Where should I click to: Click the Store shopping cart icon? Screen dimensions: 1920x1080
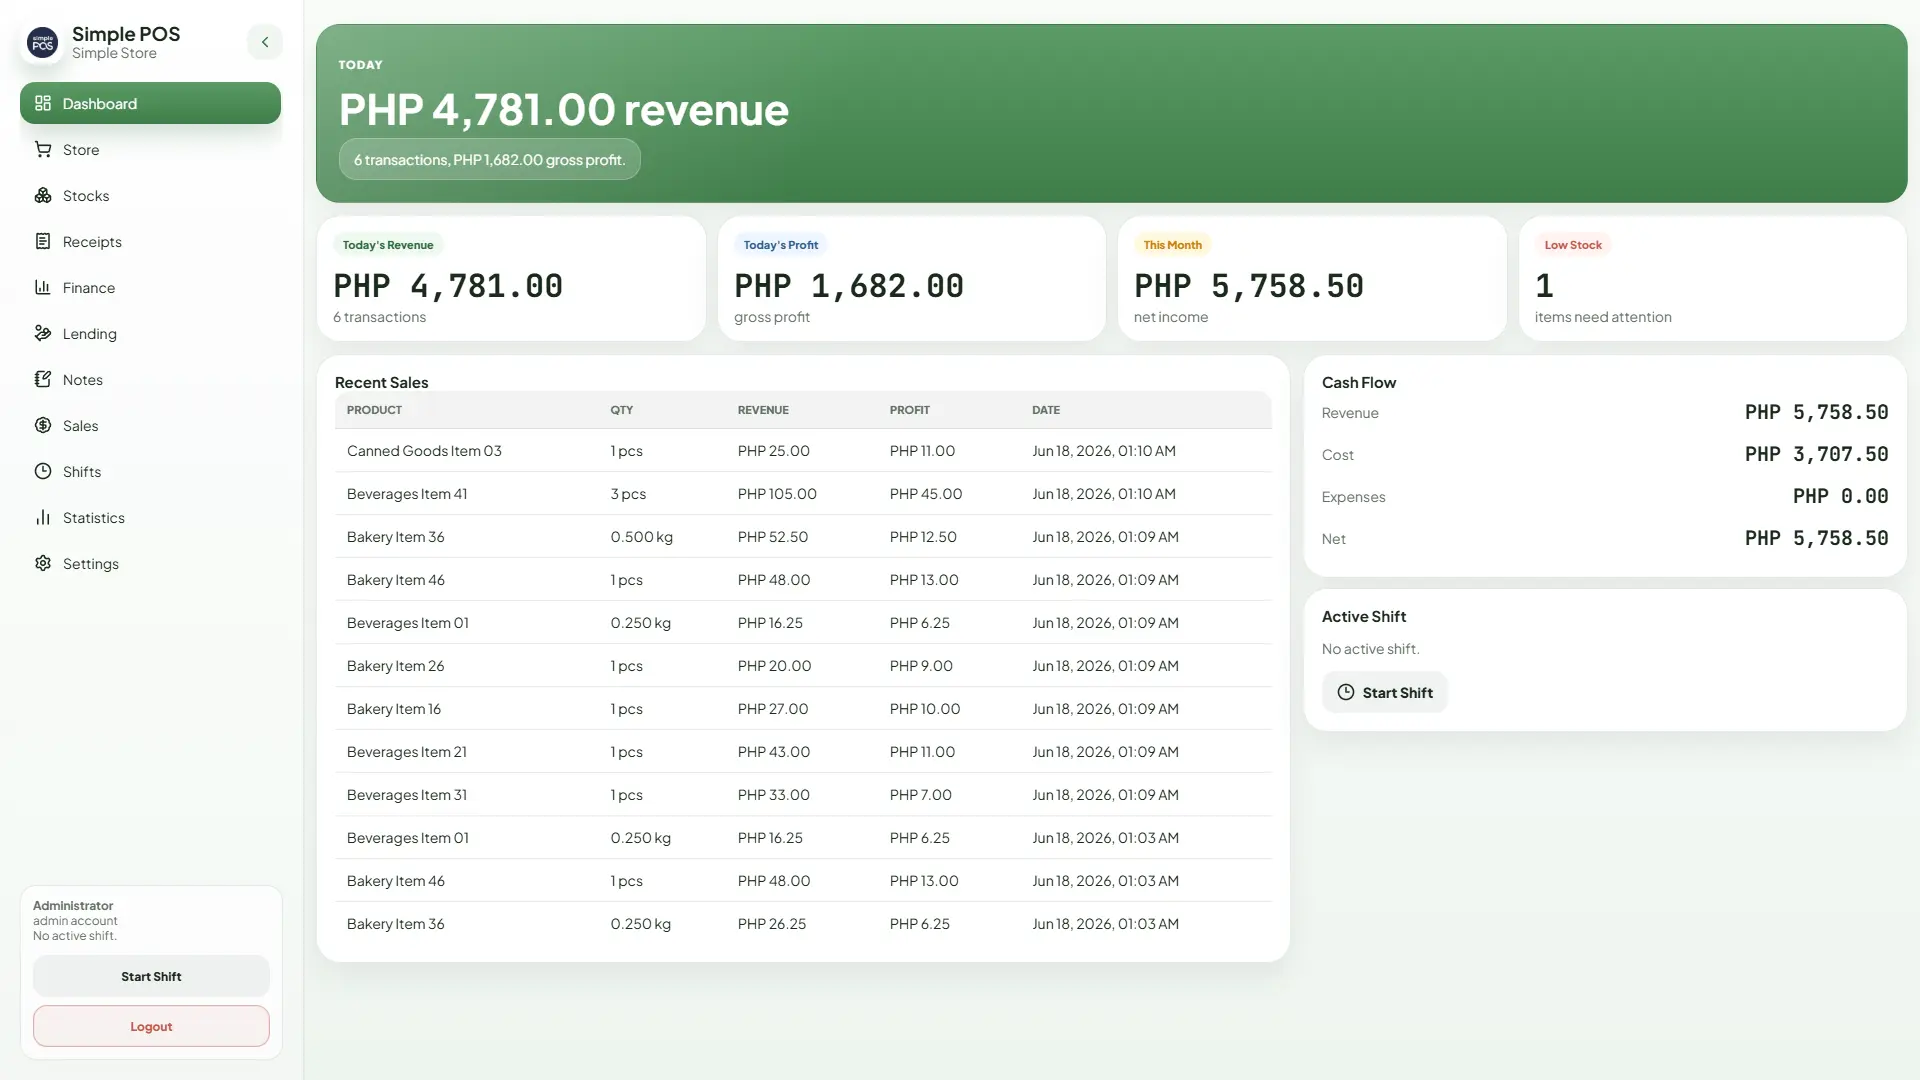[x=43, y=149]
